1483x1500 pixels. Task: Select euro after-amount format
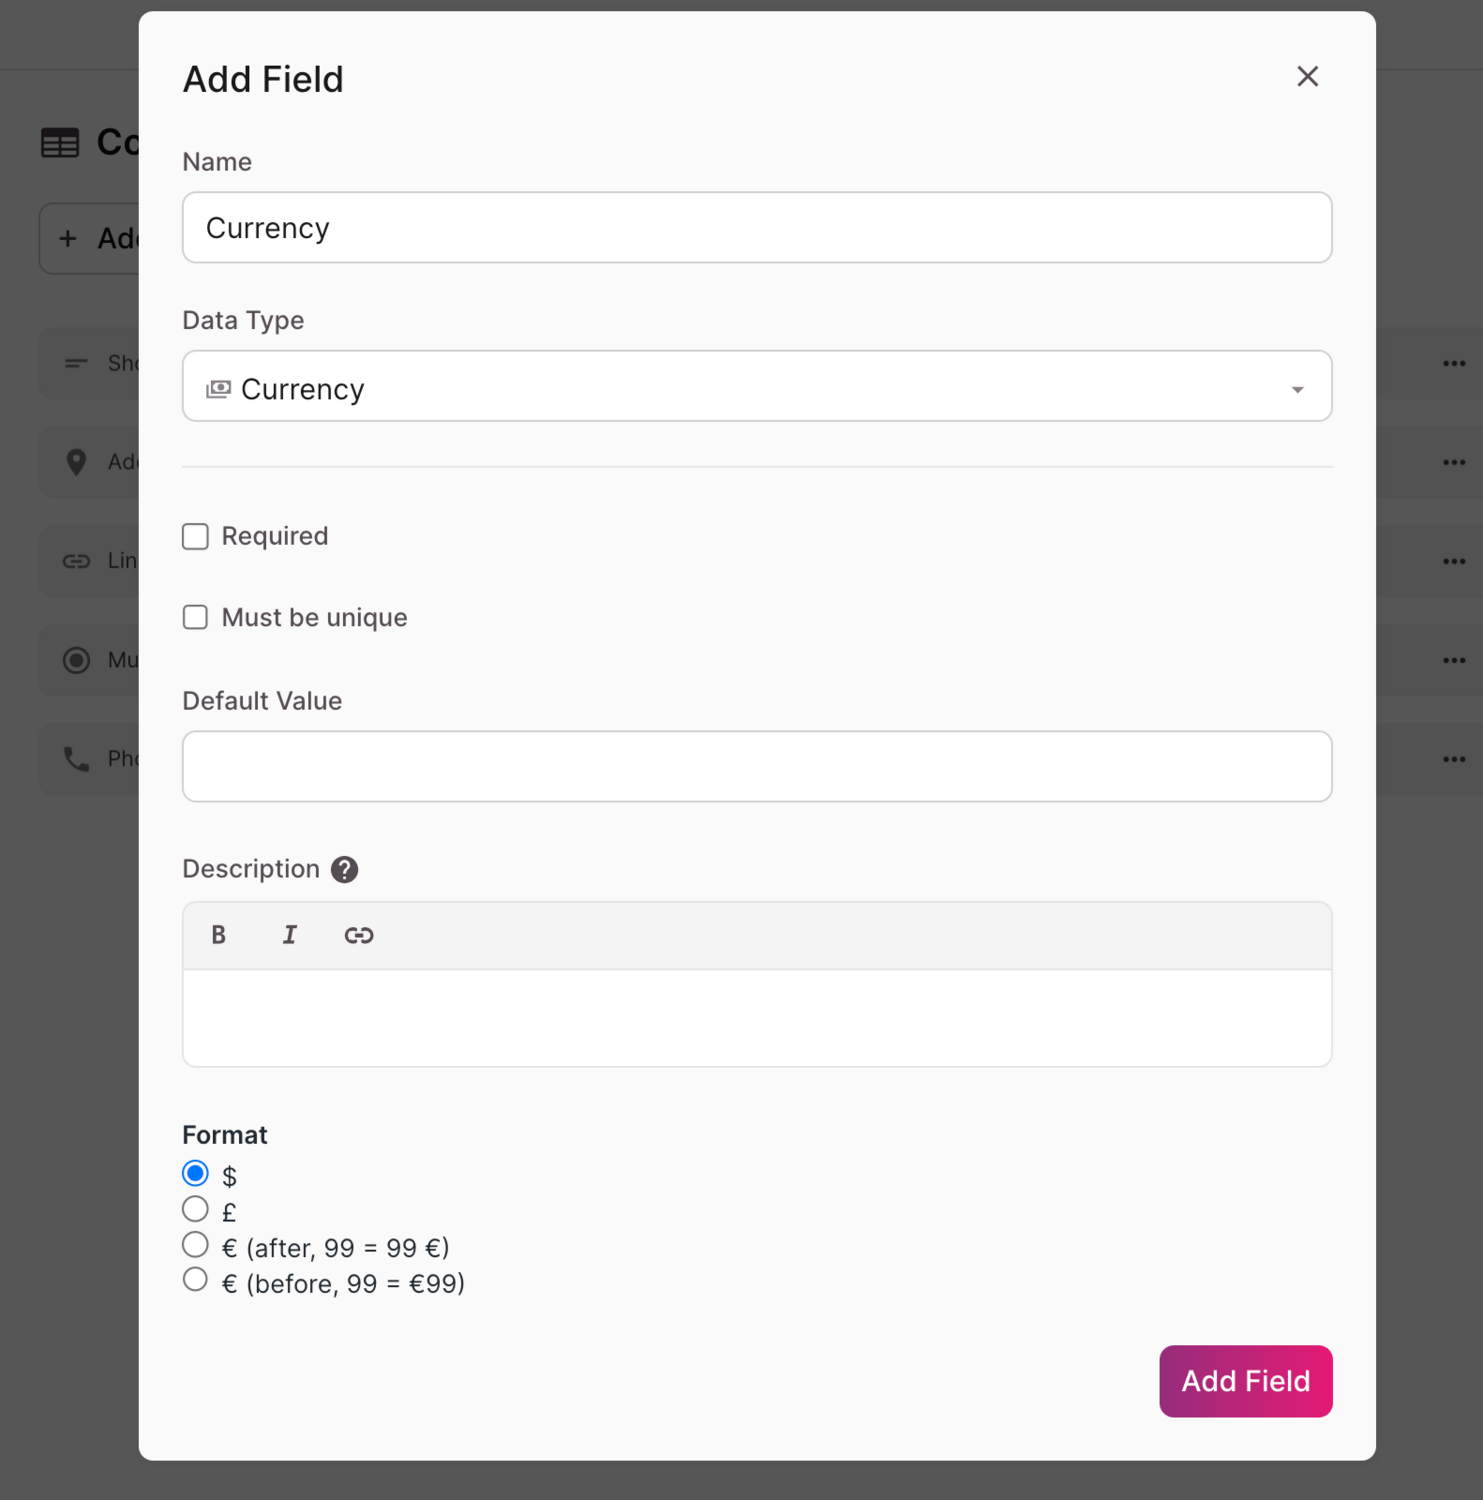coord(196,1245)
